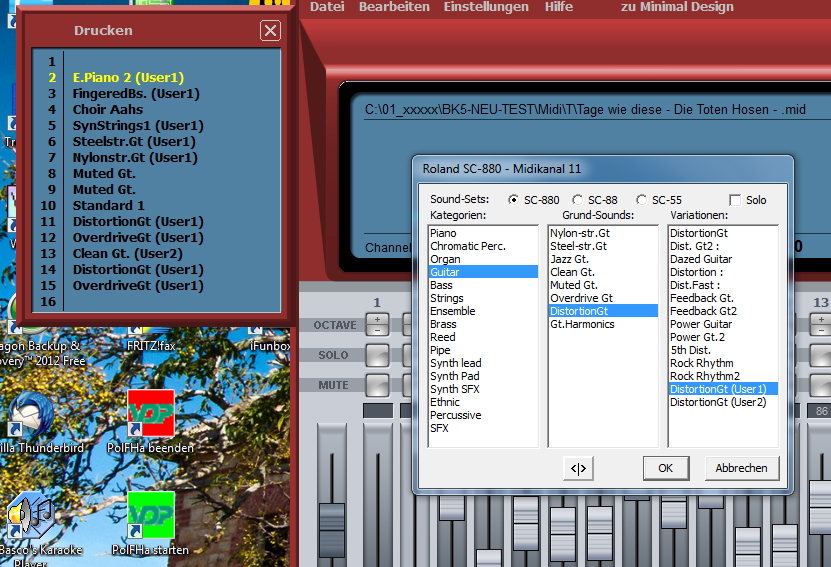This screenshot has height=567, width=831.
Task: Select the SC-55 sound set
Action: point(642,200)
